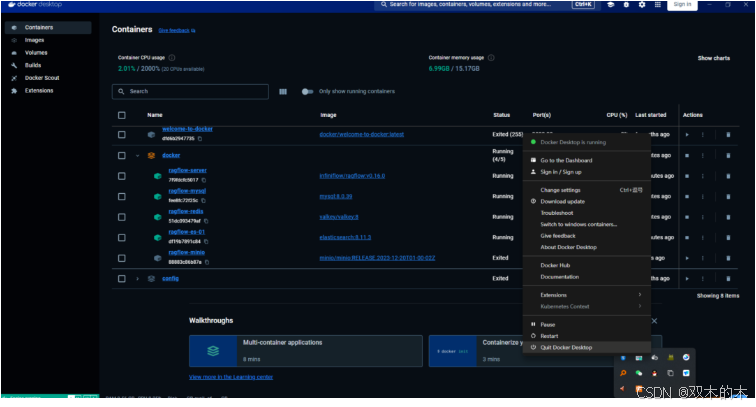Click View more in the Learning center

coord(231,377)
